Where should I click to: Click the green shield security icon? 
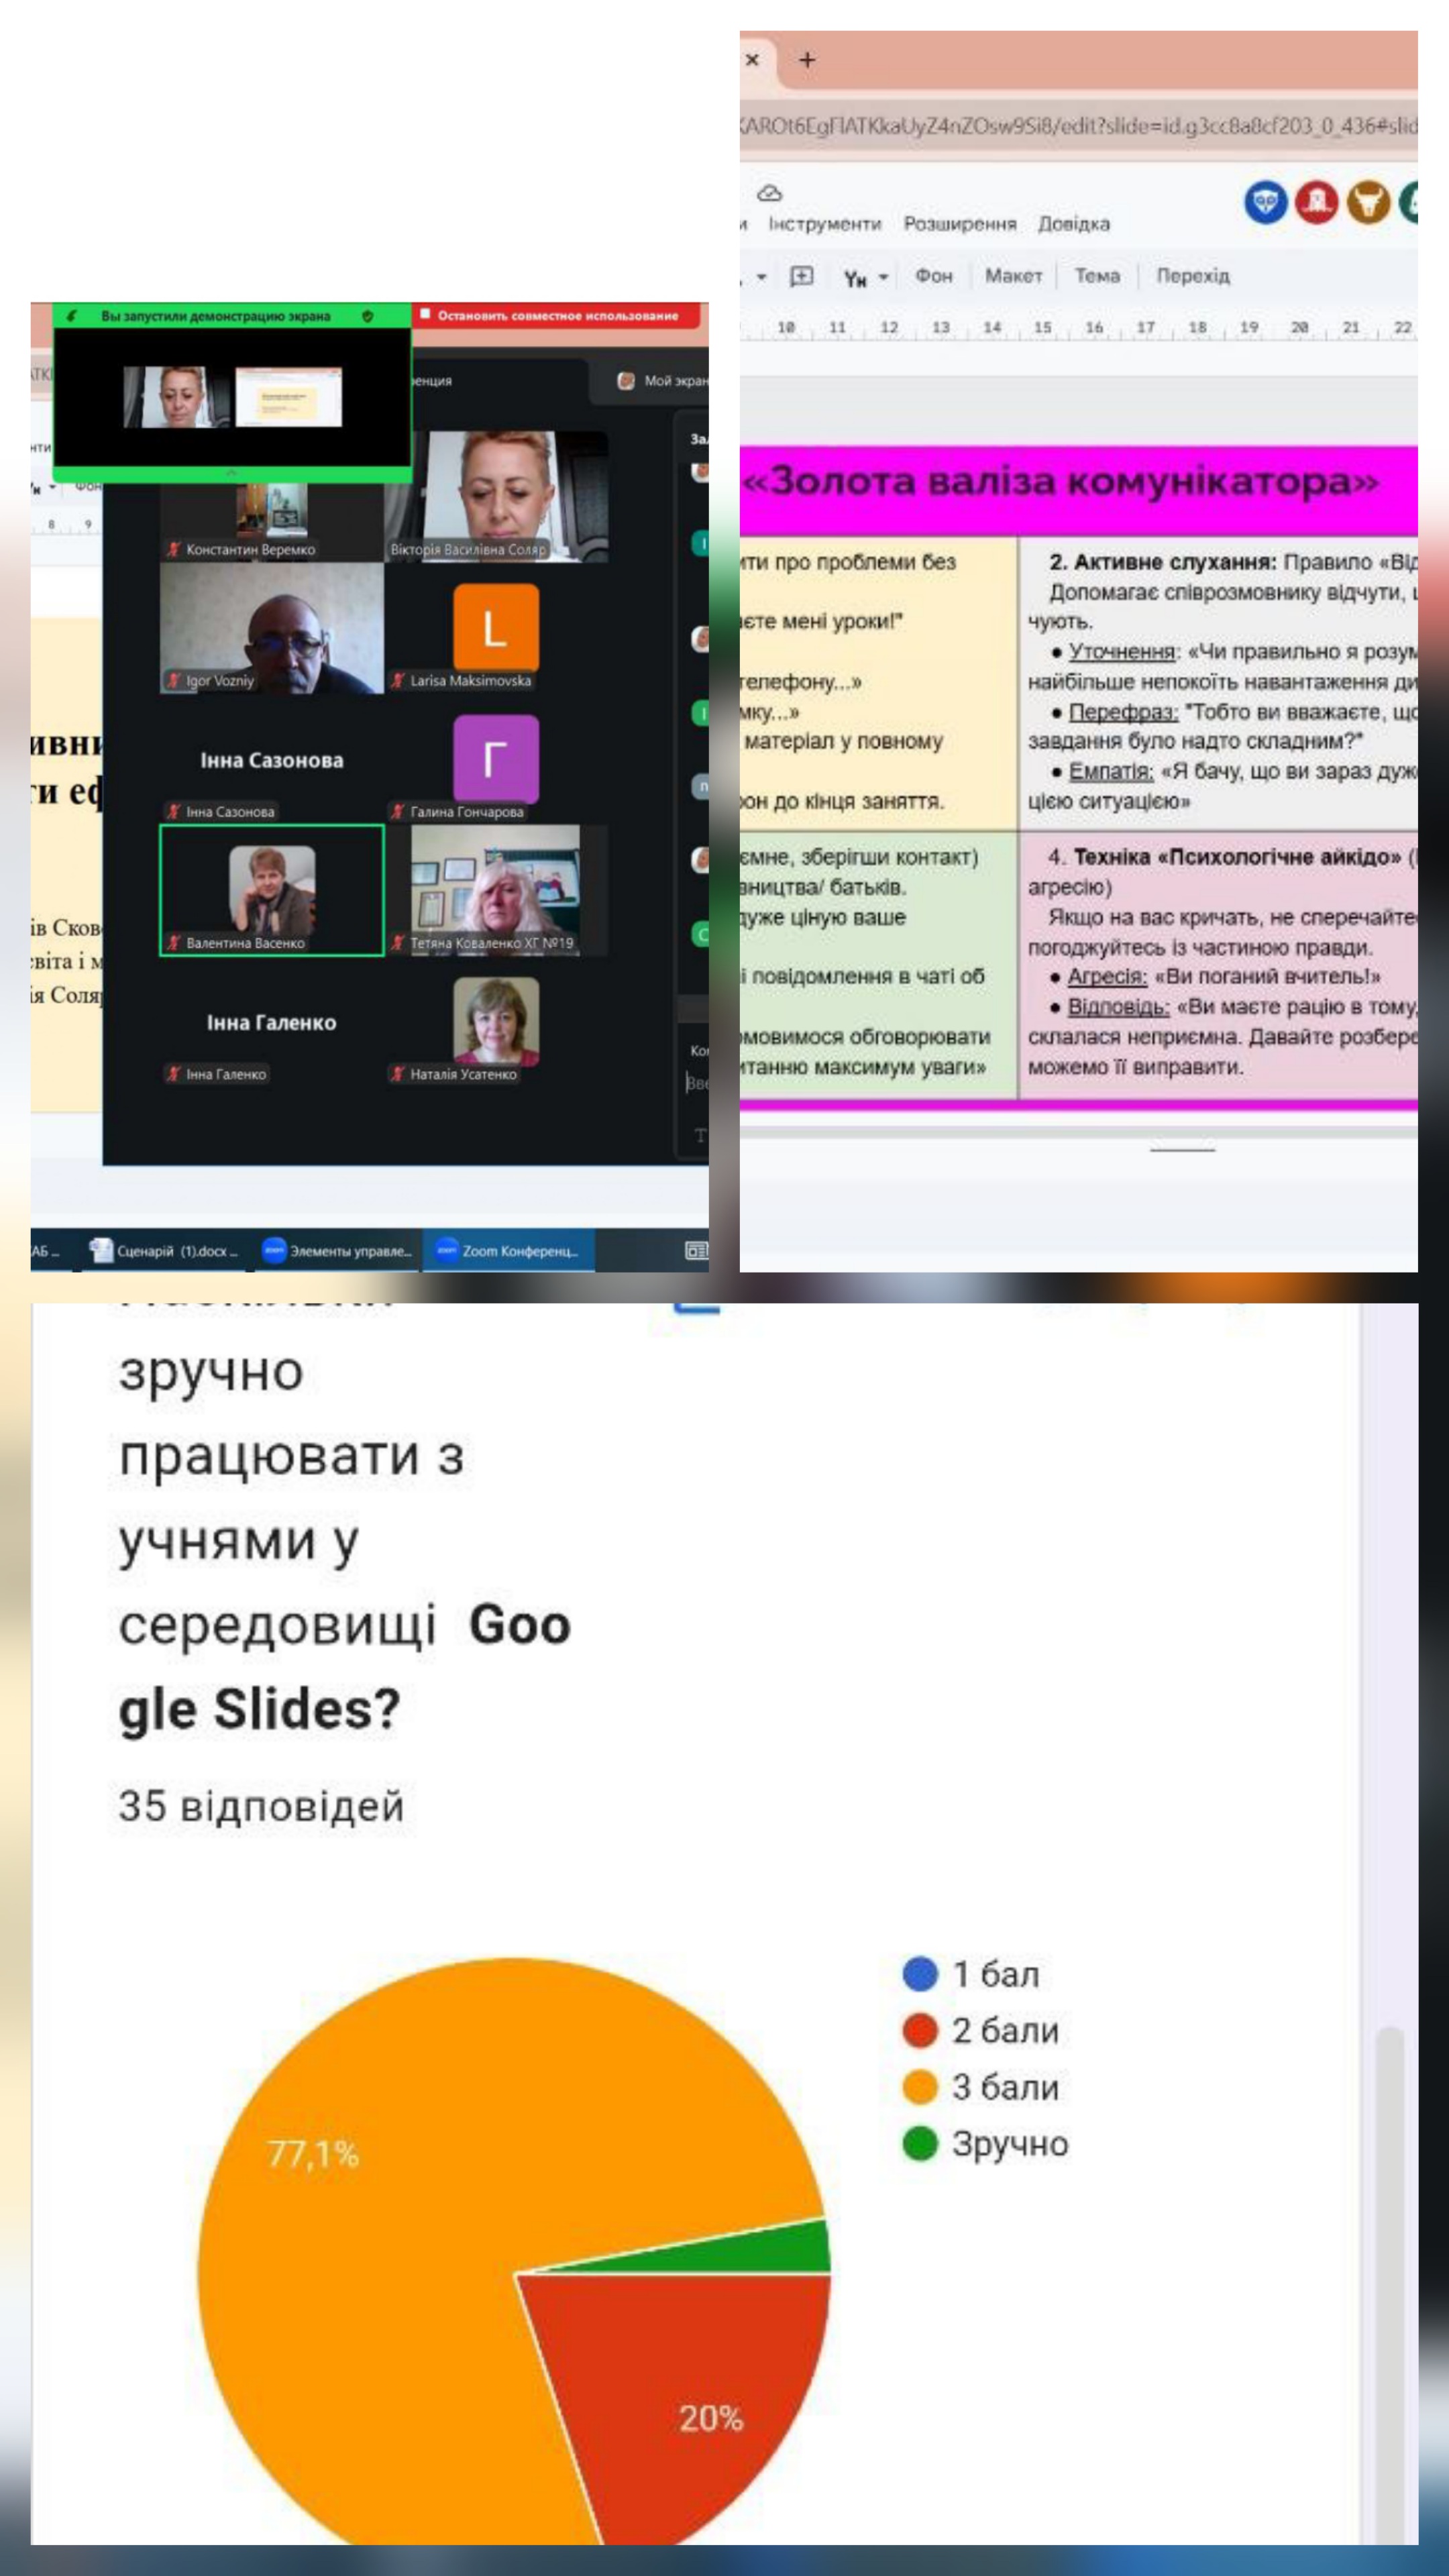click(x=368, y=316)
